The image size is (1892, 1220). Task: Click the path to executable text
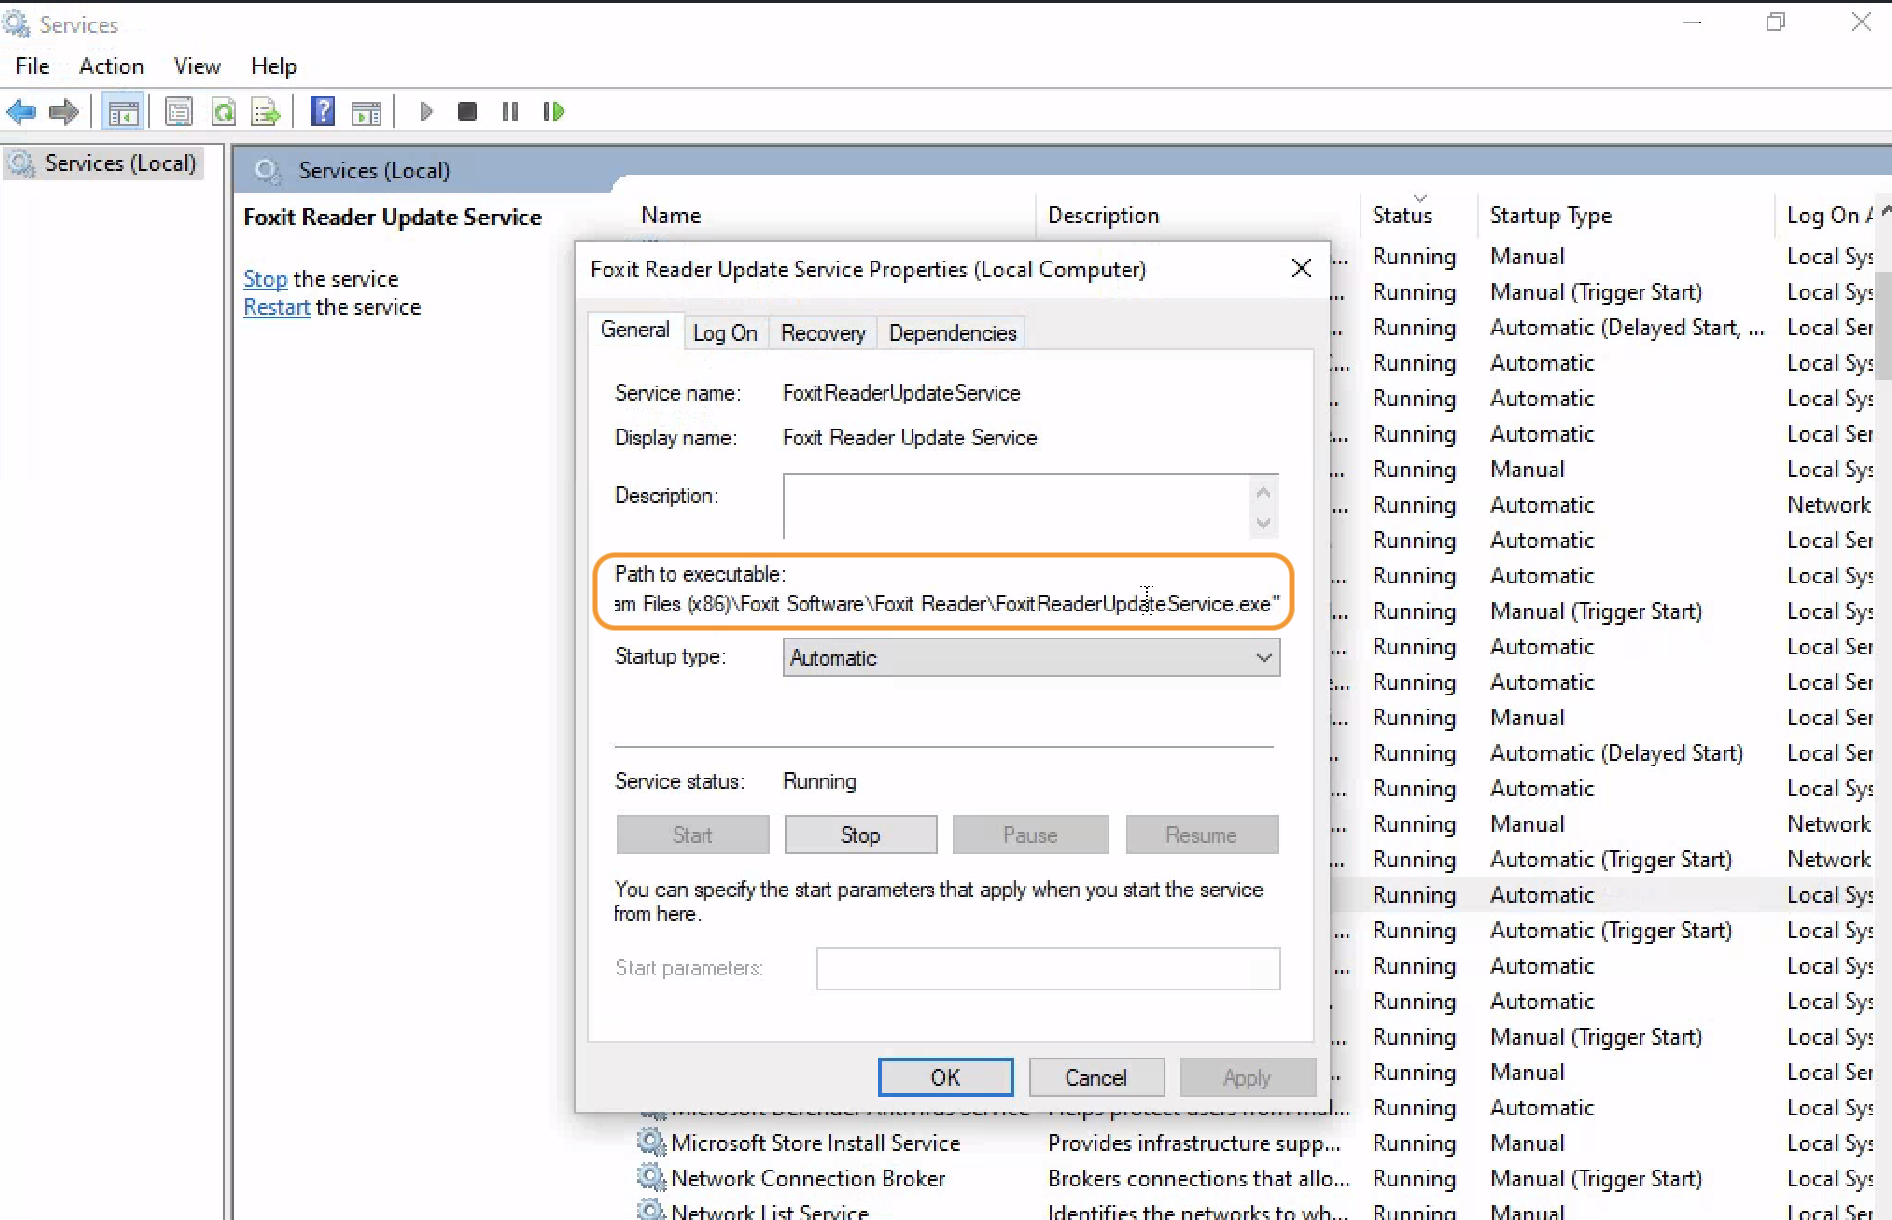[946, 604]
